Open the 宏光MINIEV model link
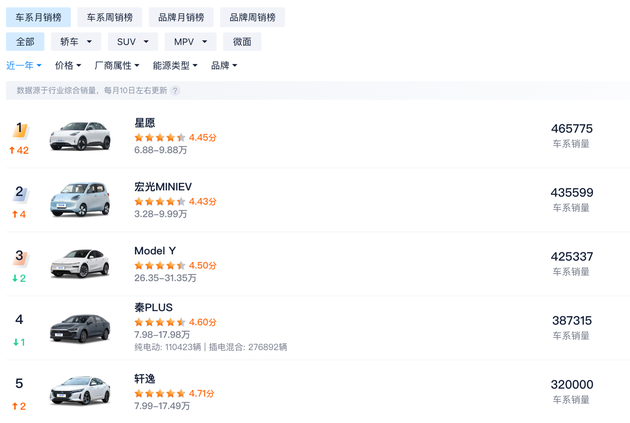 [163, 186]
